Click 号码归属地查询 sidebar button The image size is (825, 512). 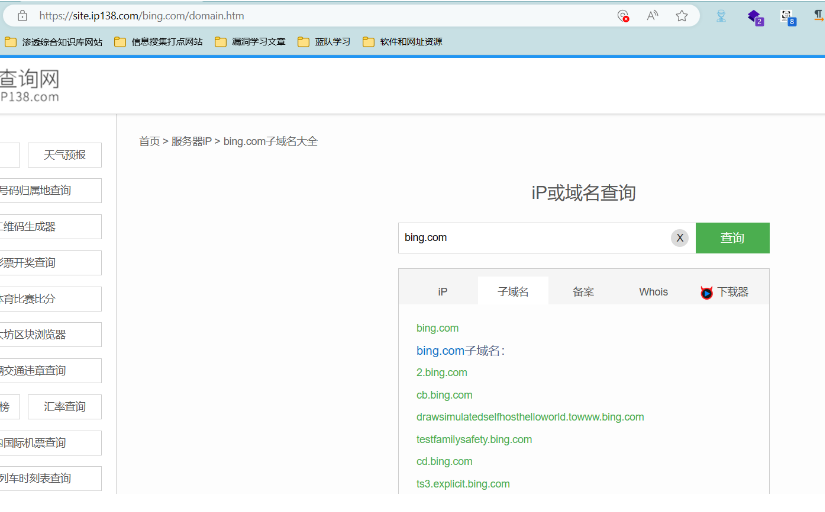(51, 190)
